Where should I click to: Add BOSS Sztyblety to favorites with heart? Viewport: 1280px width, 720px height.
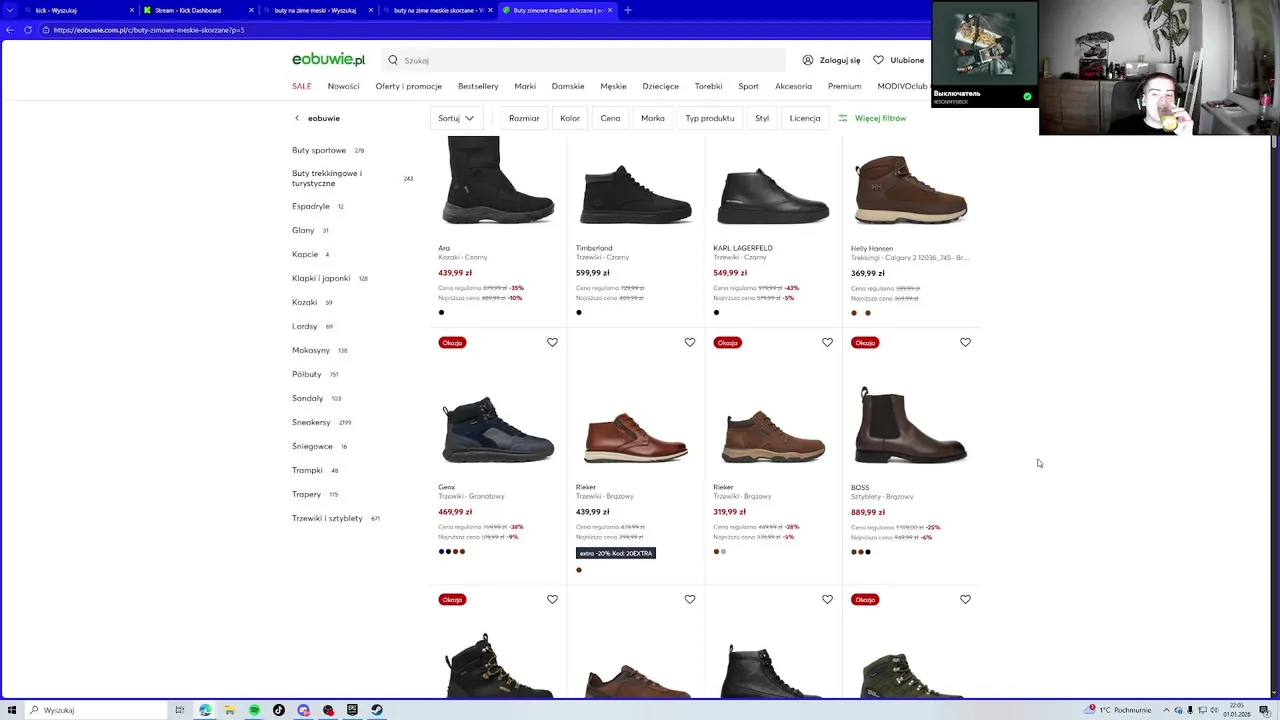(965, 342)
